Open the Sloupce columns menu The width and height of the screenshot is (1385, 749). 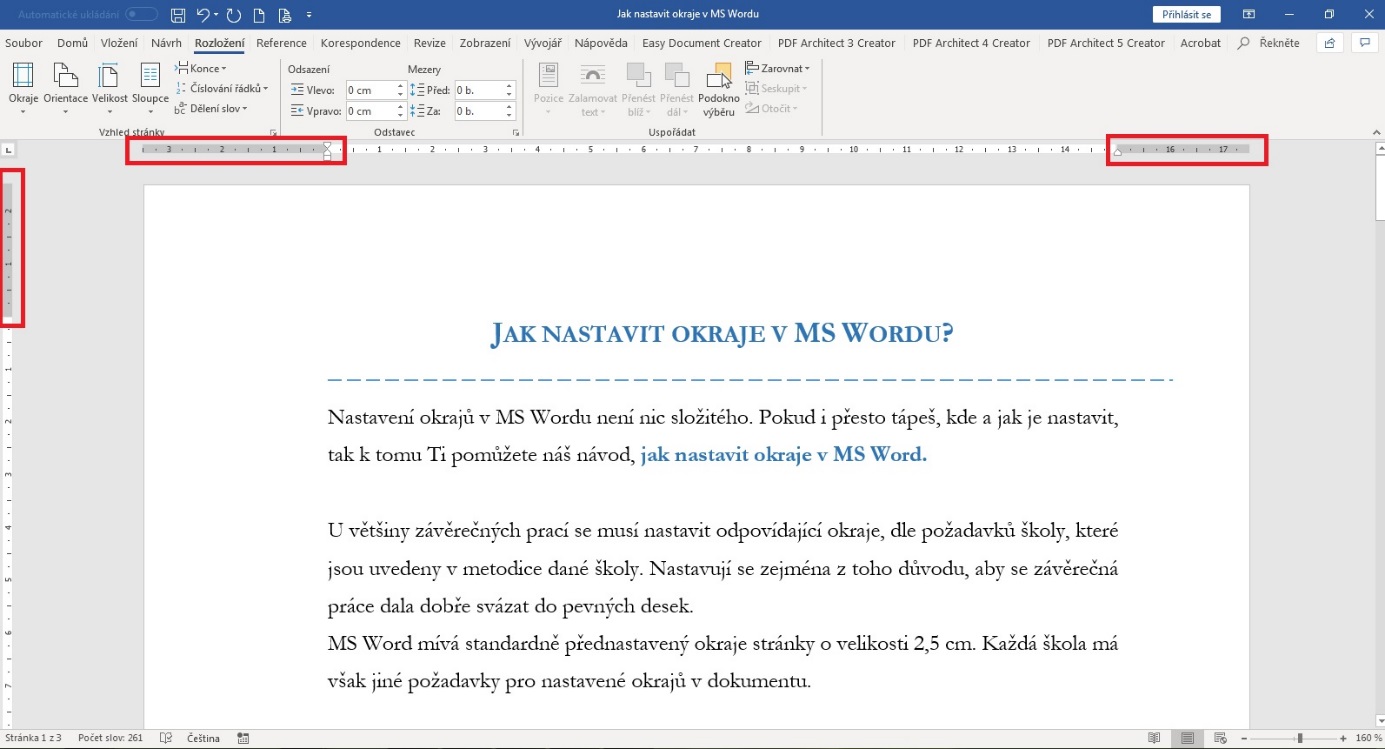tap(150, 88)
